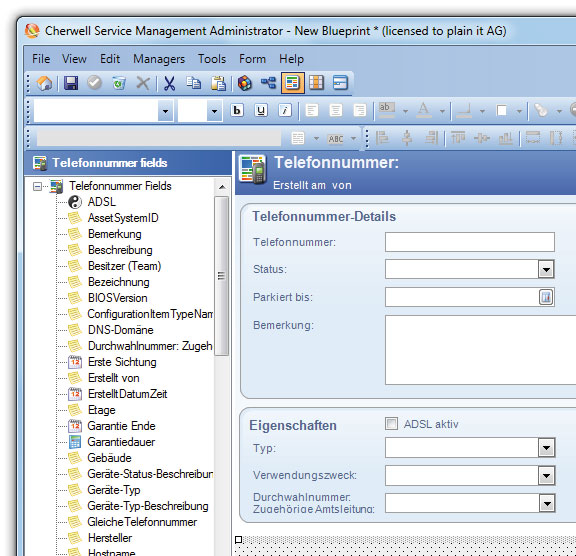This screenshot has height=556, width=576.
Task: Open the Durchwahlnummer Amtsleitung dropdown
Action: 547,503
